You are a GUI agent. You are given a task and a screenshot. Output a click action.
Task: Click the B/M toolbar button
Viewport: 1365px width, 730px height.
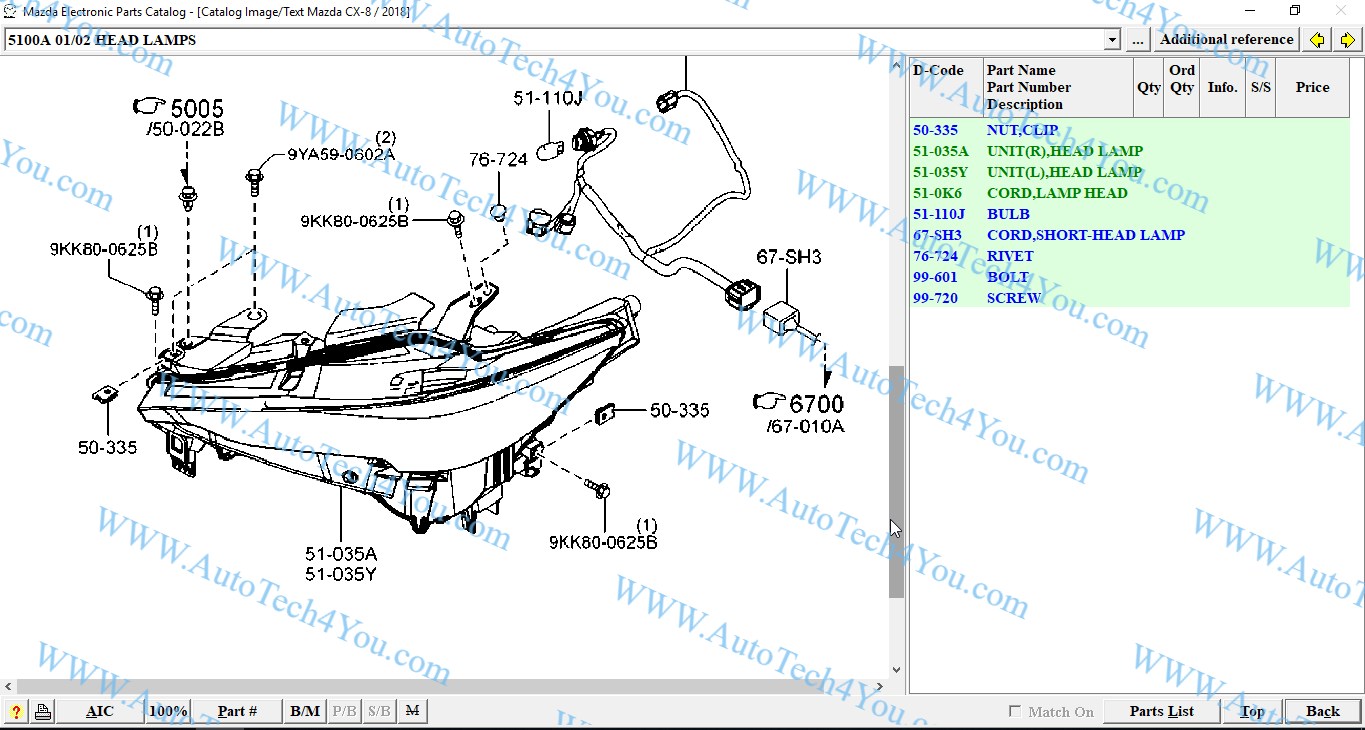[x=305, y=711]
